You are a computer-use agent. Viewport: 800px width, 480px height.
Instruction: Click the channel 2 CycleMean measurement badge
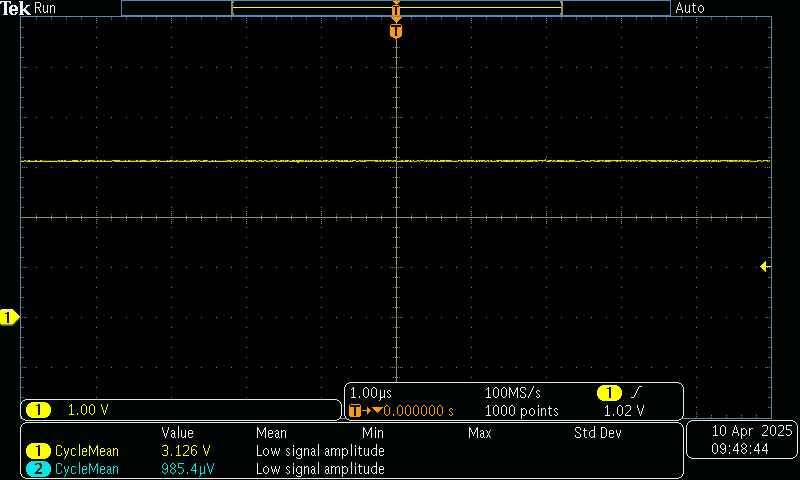coord(38,469)
